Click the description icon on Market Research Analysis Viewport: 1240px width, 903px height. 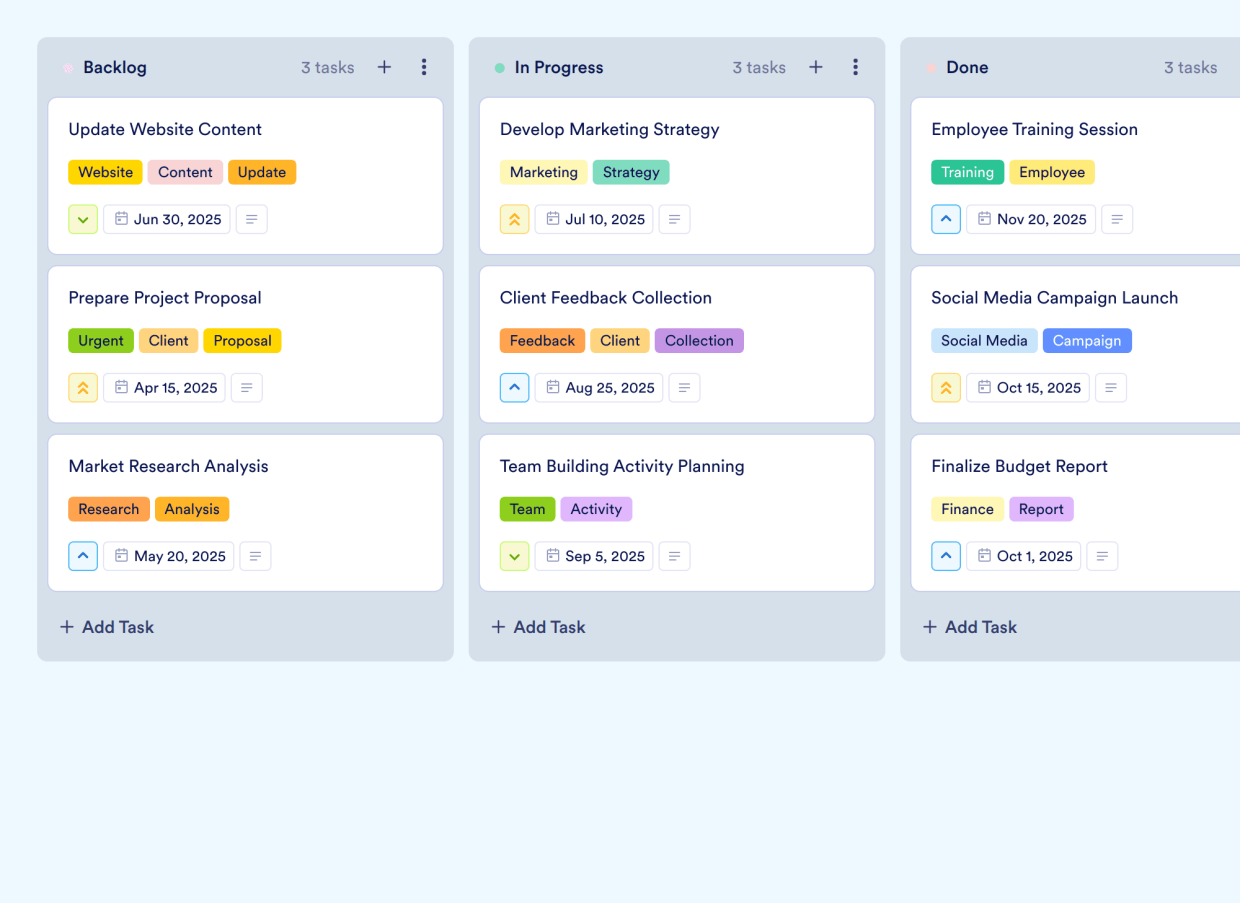[x=255, y=556]
